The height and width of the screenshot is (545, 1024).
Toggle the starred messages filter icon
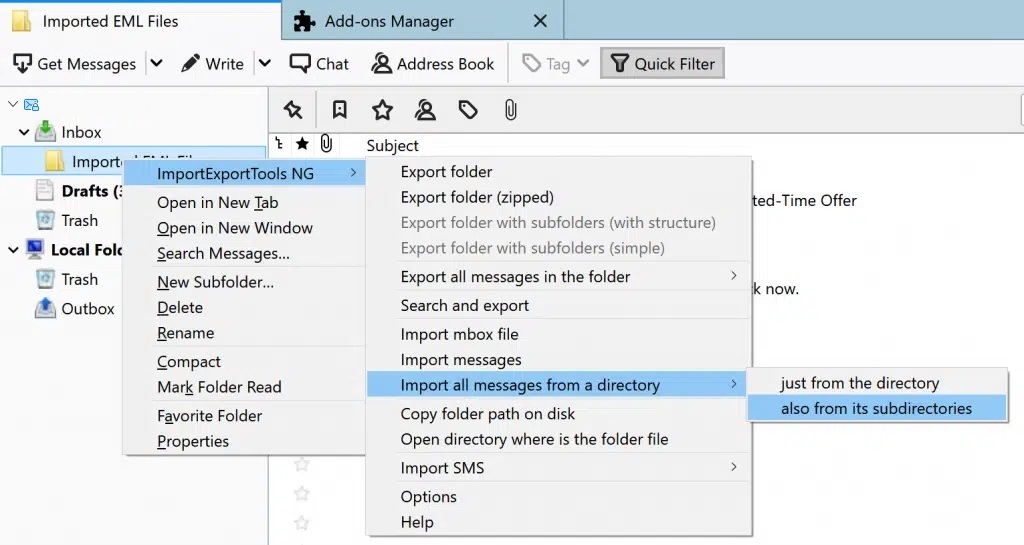382,110
